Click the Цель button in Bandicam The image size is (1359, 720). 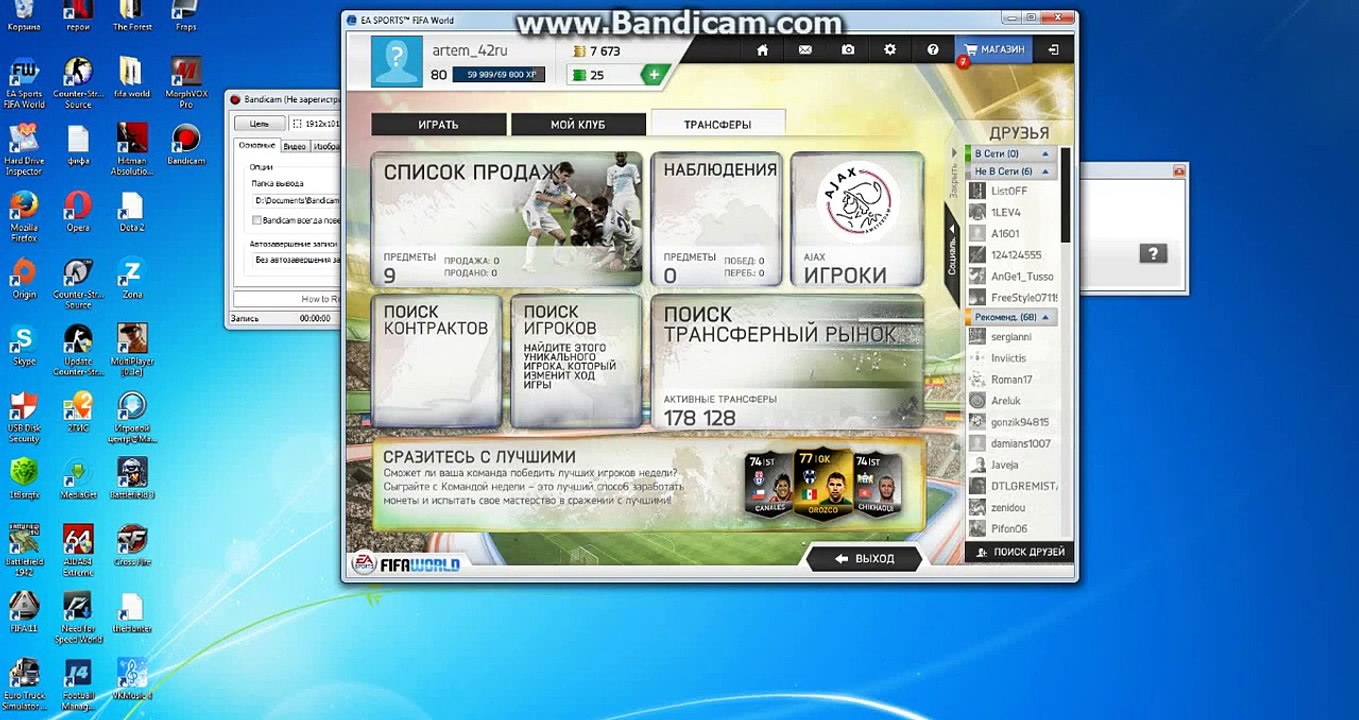click(x=259, y=124)
